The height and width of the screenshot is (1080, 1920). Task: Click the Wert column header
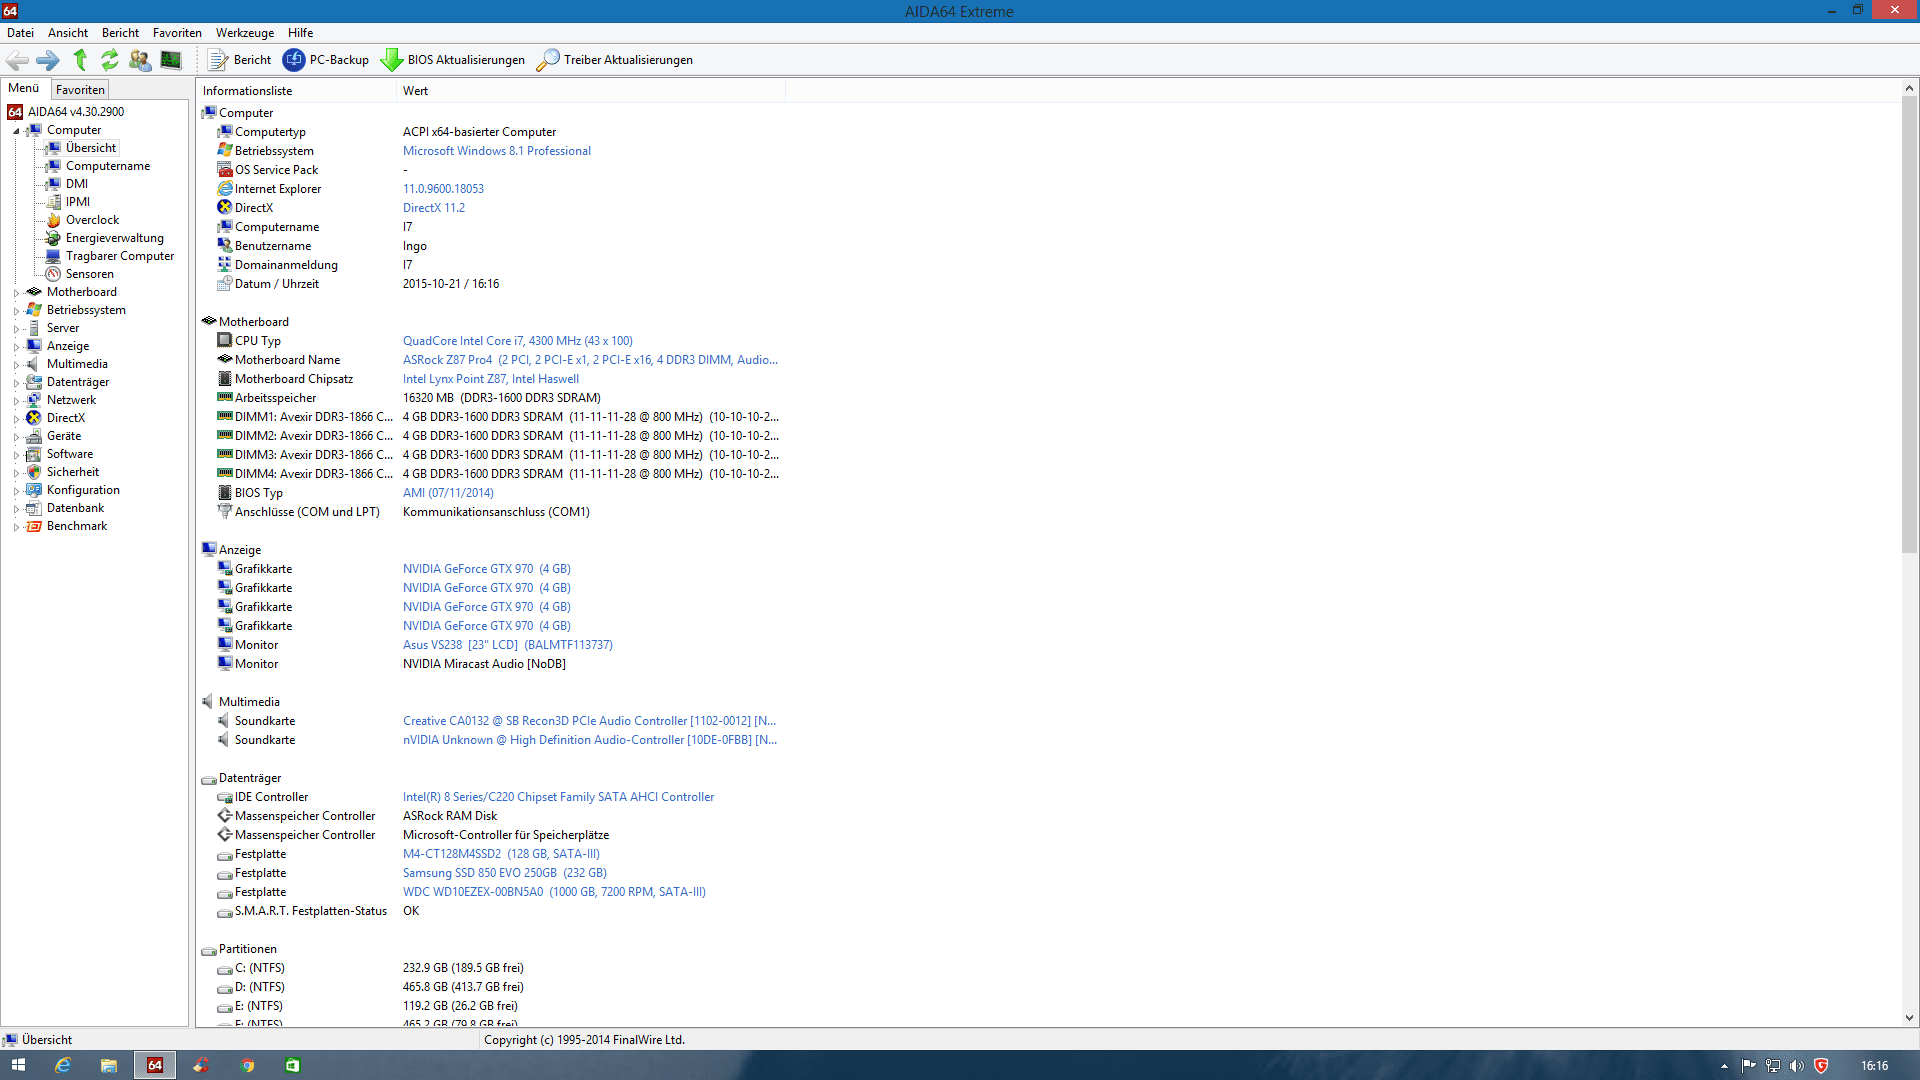590,91
